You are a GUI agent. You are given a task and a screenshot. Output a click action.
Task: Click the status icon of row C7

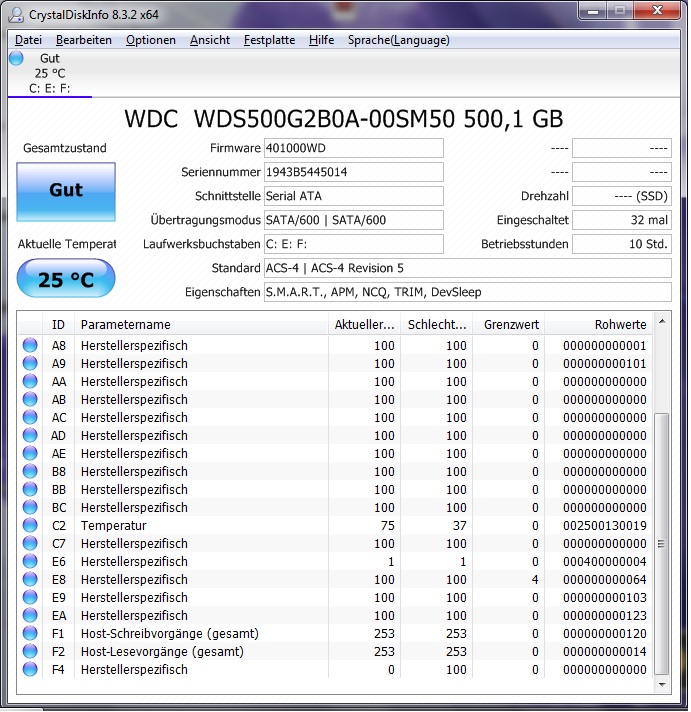pyautogui.click(x=30, y=543)
